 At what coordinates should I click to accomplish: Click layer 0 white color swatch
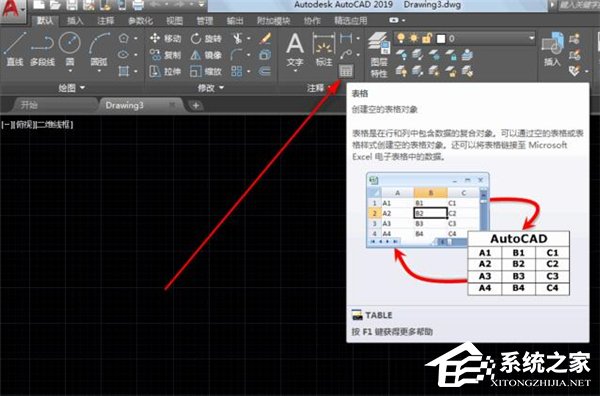coord(441,39)
